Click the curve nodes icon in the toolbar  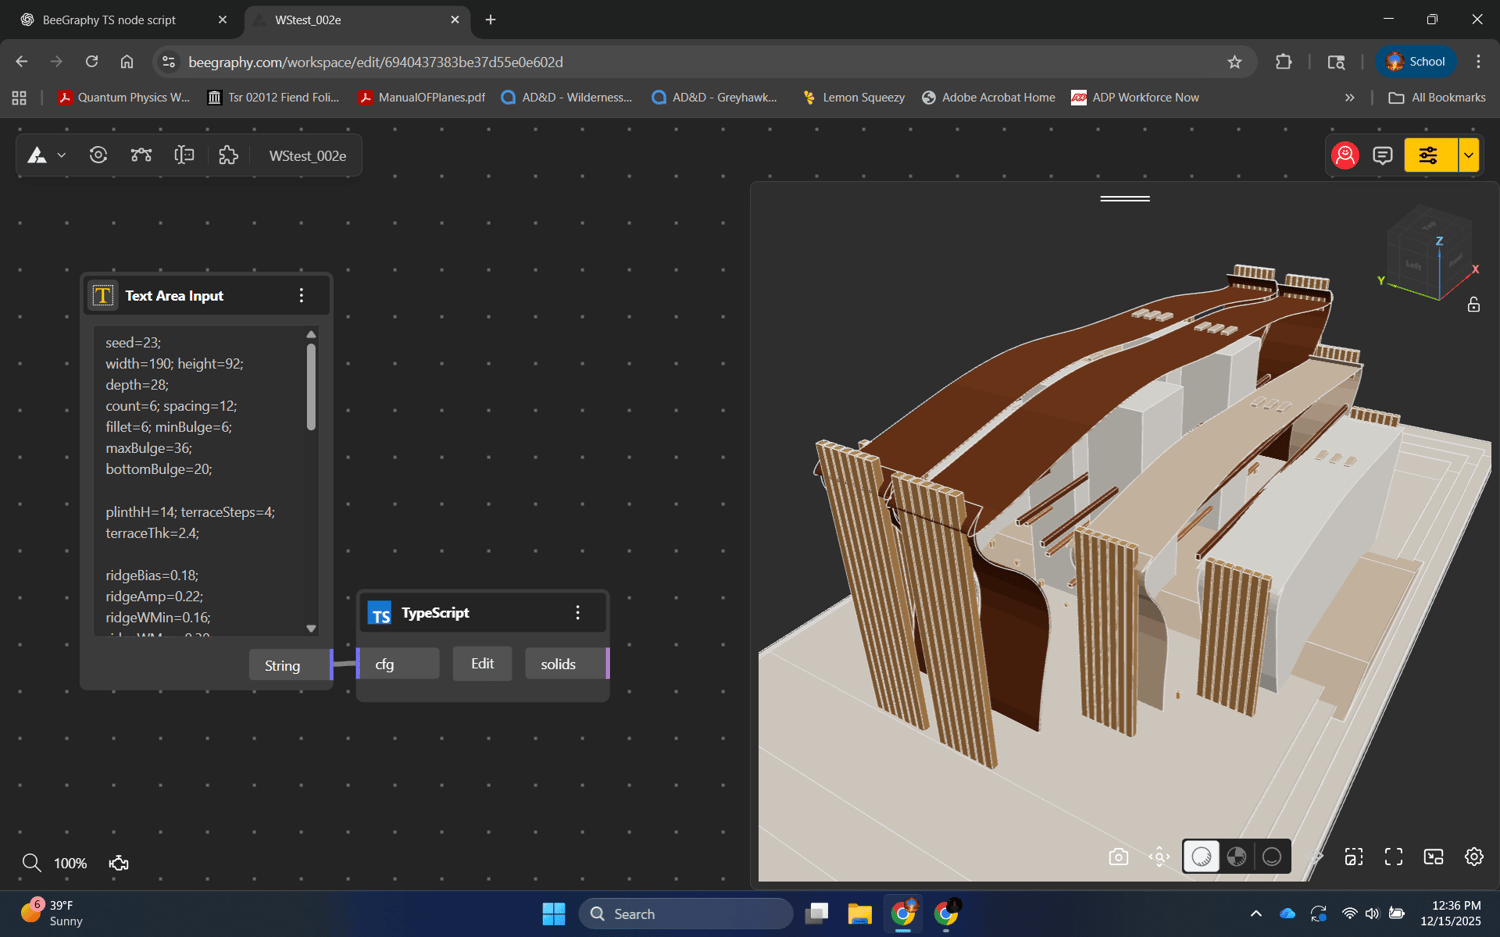[x=141, y=155]
